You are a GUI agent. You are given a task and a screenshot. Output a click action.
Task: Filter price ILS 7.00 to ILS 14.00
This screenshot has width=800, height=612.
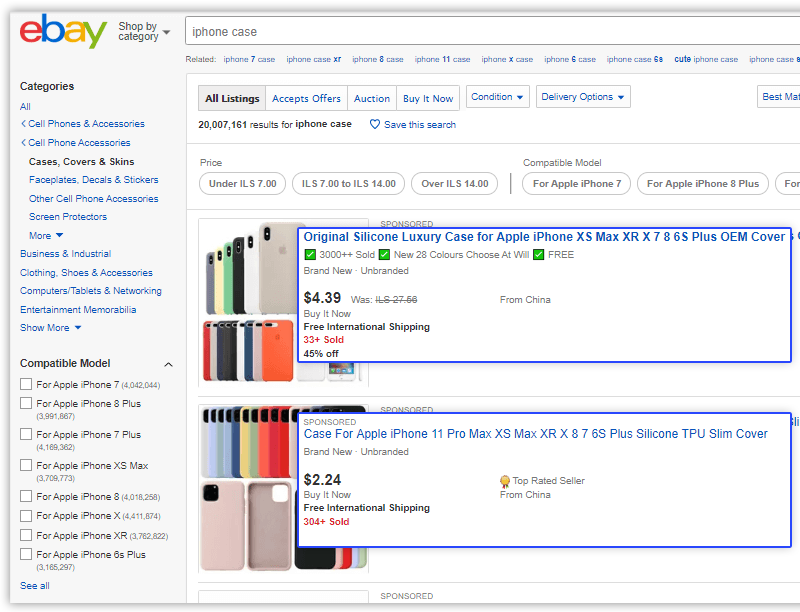(348, 184)
